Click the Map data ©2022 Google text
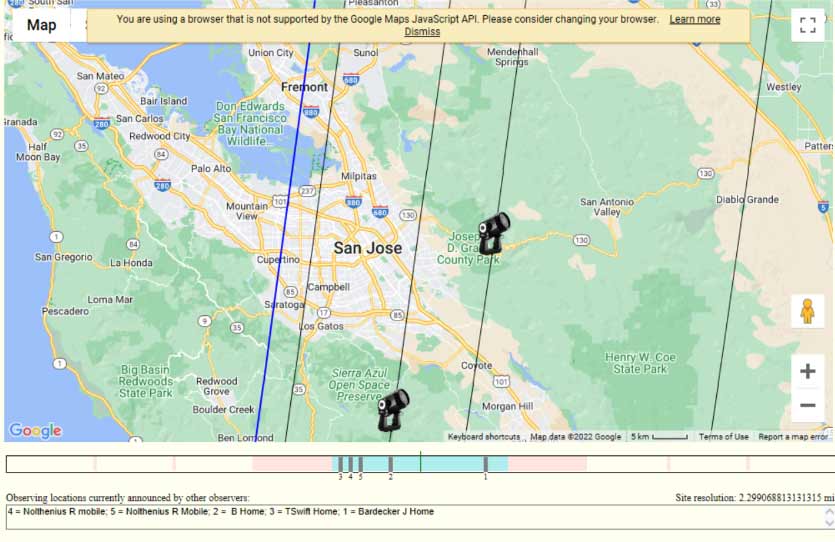Viewport: 835px width, 542px height. tap(576, 437)
